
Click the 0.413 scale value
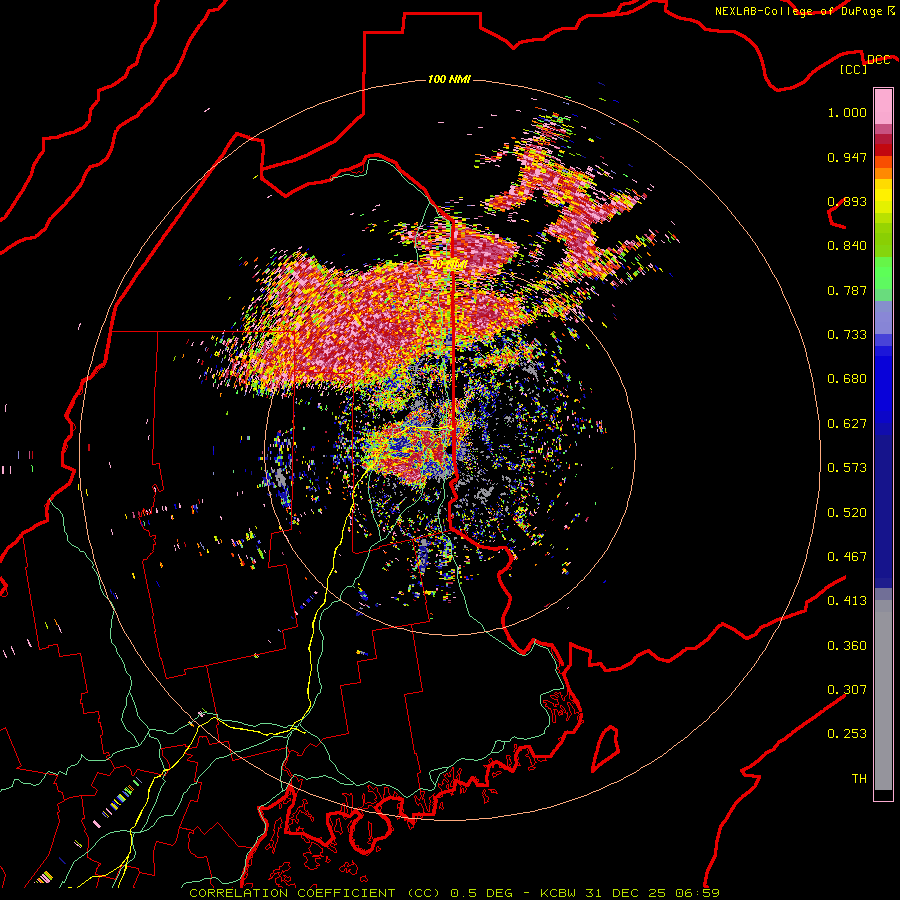pyautogui.click(x=847, y=601)
